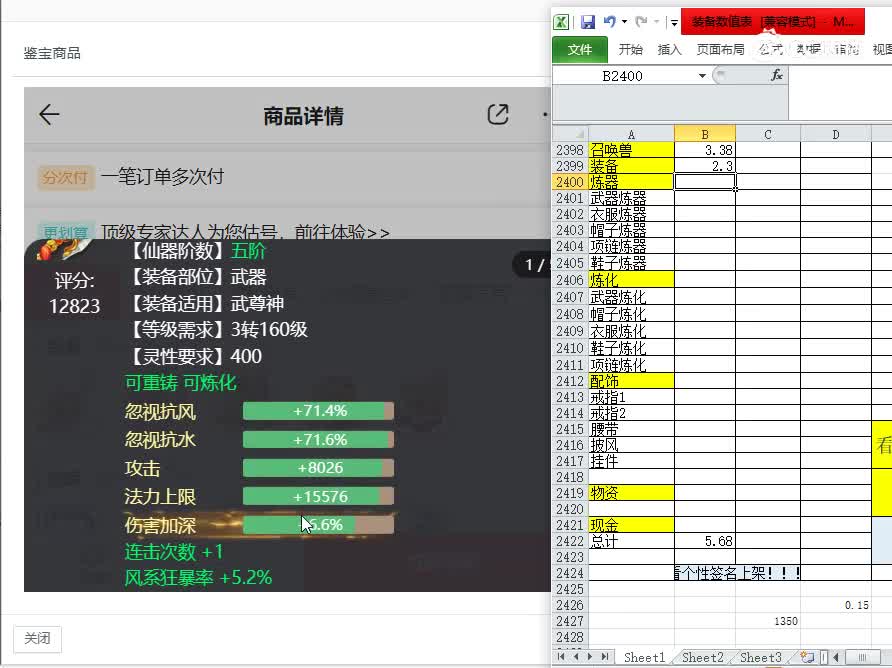Image resolution: width=892 pixels, height=668 pixels.
Task: Click the back arrow on 商品详情 page
Action: [49, 114]
